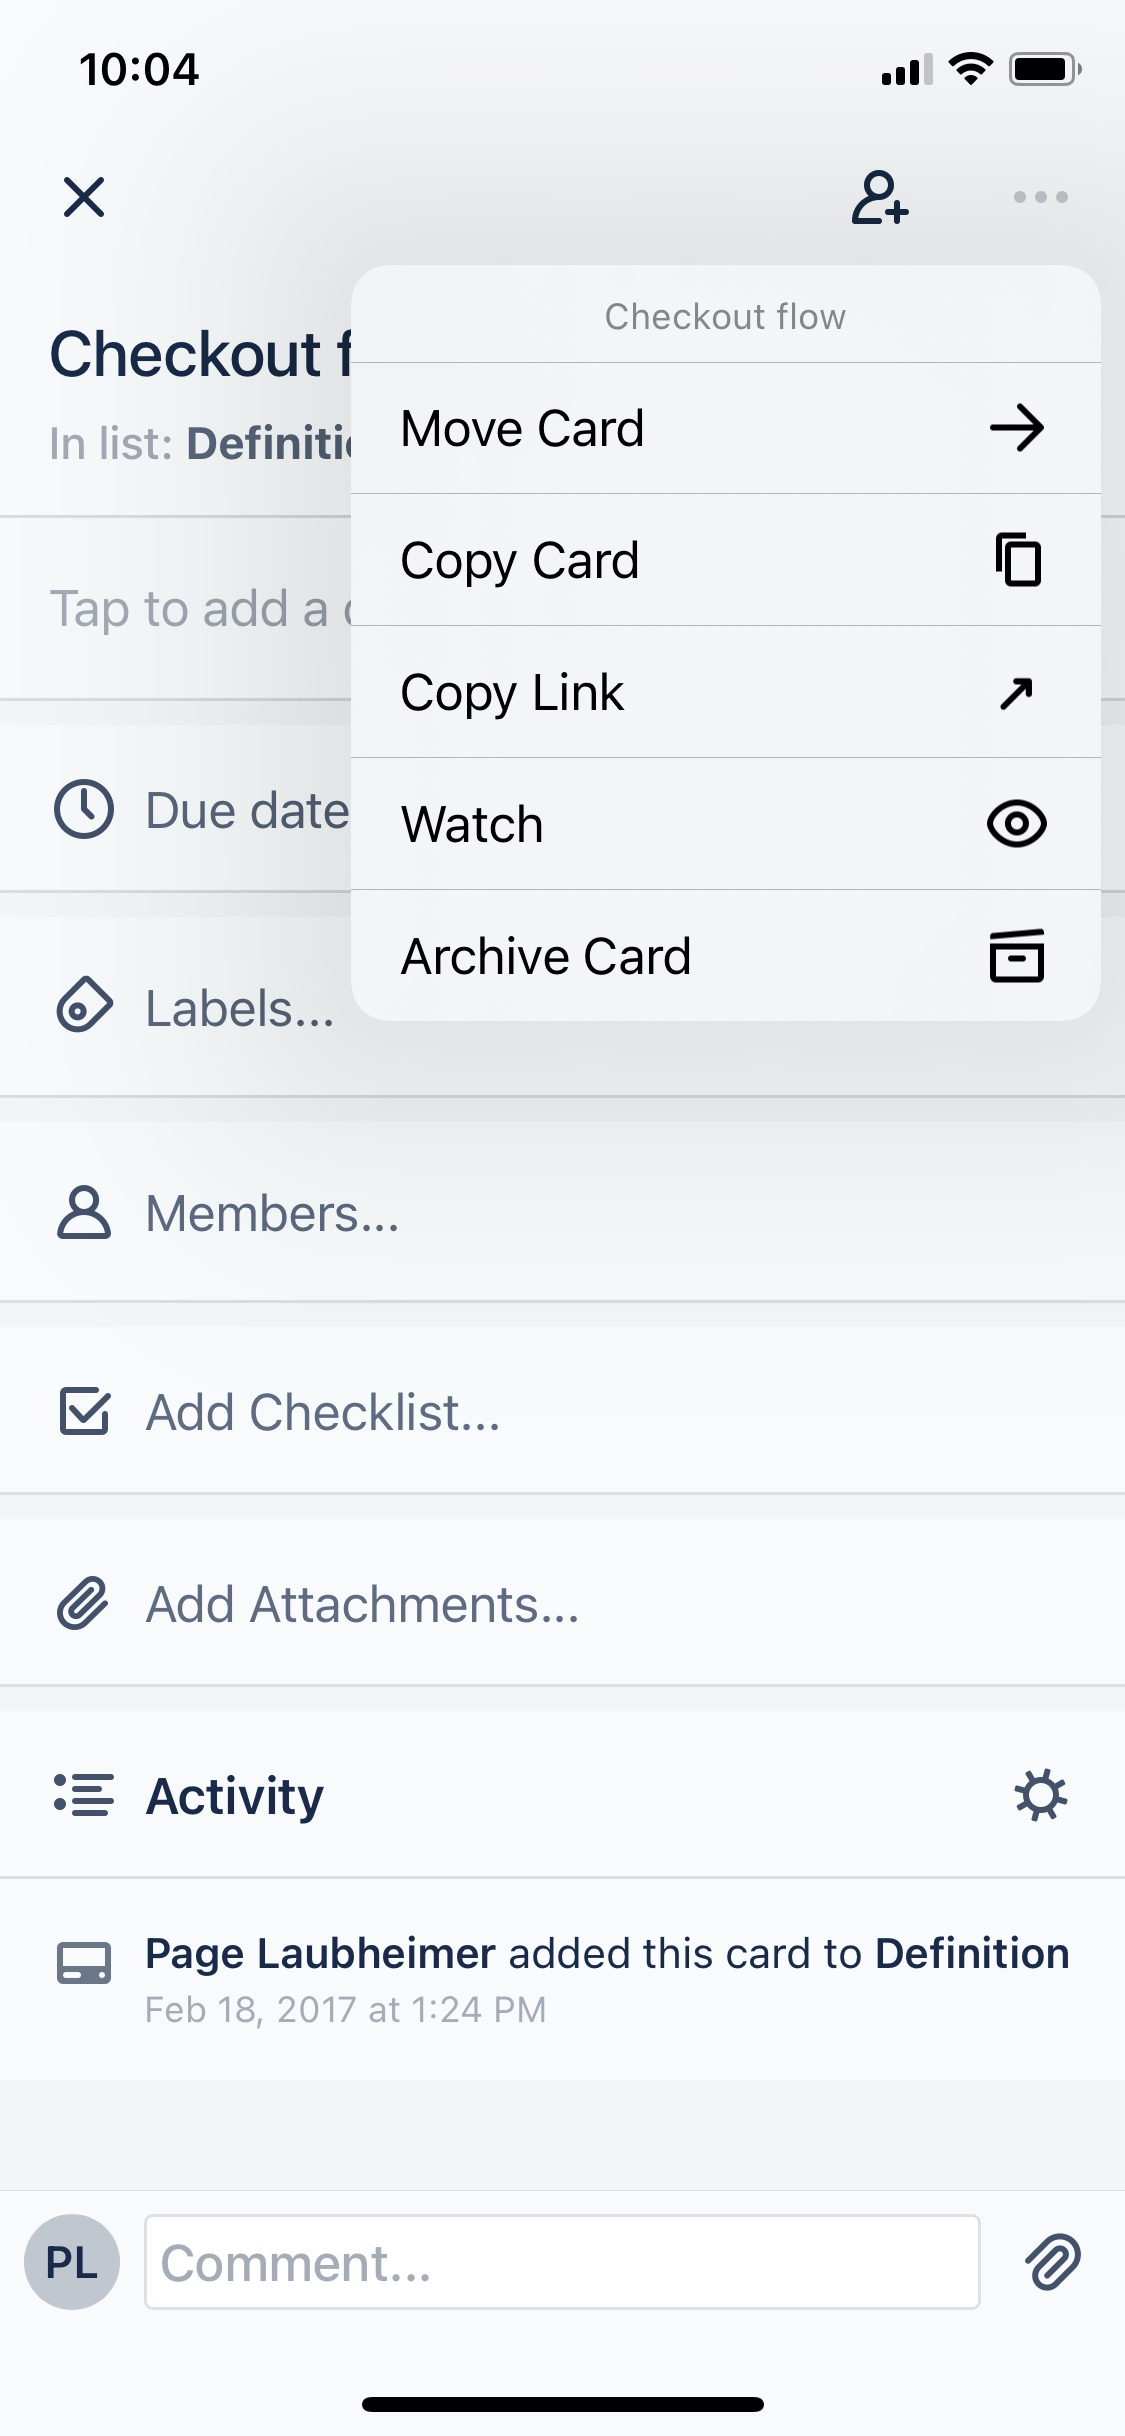Open Activity settings gear
This screenshot has height=2436, width=1125.
1040,1795
